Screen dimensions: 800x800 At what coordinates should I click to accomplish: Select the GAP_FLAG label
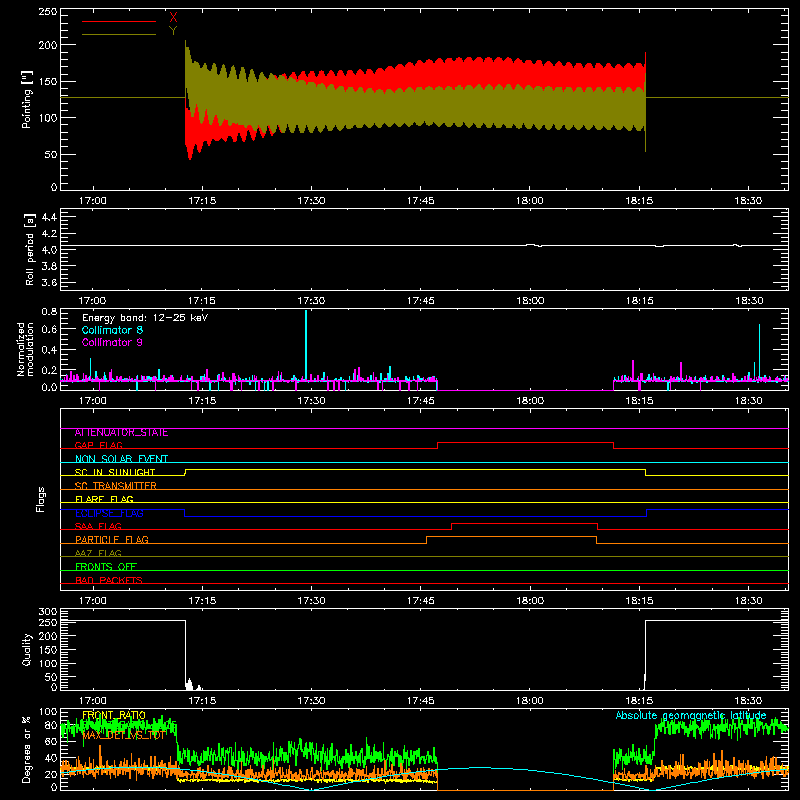(98, 445)
